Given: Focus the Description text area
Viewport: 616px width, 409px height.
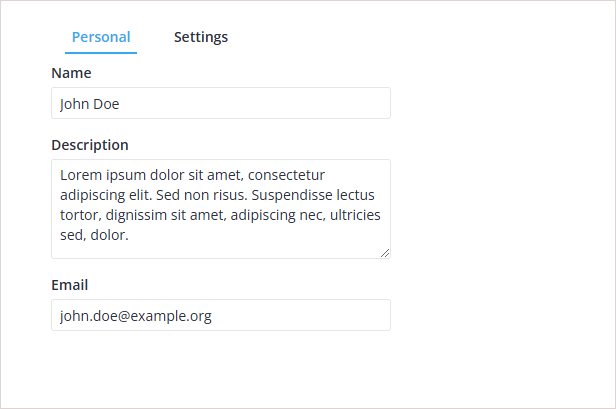Looking at the screenshot, I should pyautogui.click(x=220, y=248).
